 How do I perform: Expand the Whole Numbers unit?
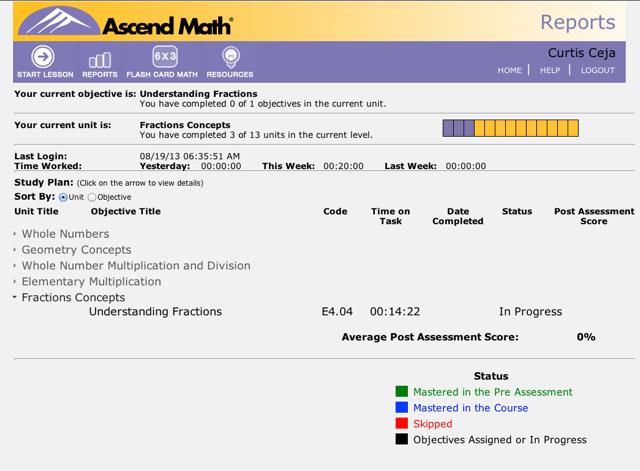pyautogui.click(x=65, y=234)
